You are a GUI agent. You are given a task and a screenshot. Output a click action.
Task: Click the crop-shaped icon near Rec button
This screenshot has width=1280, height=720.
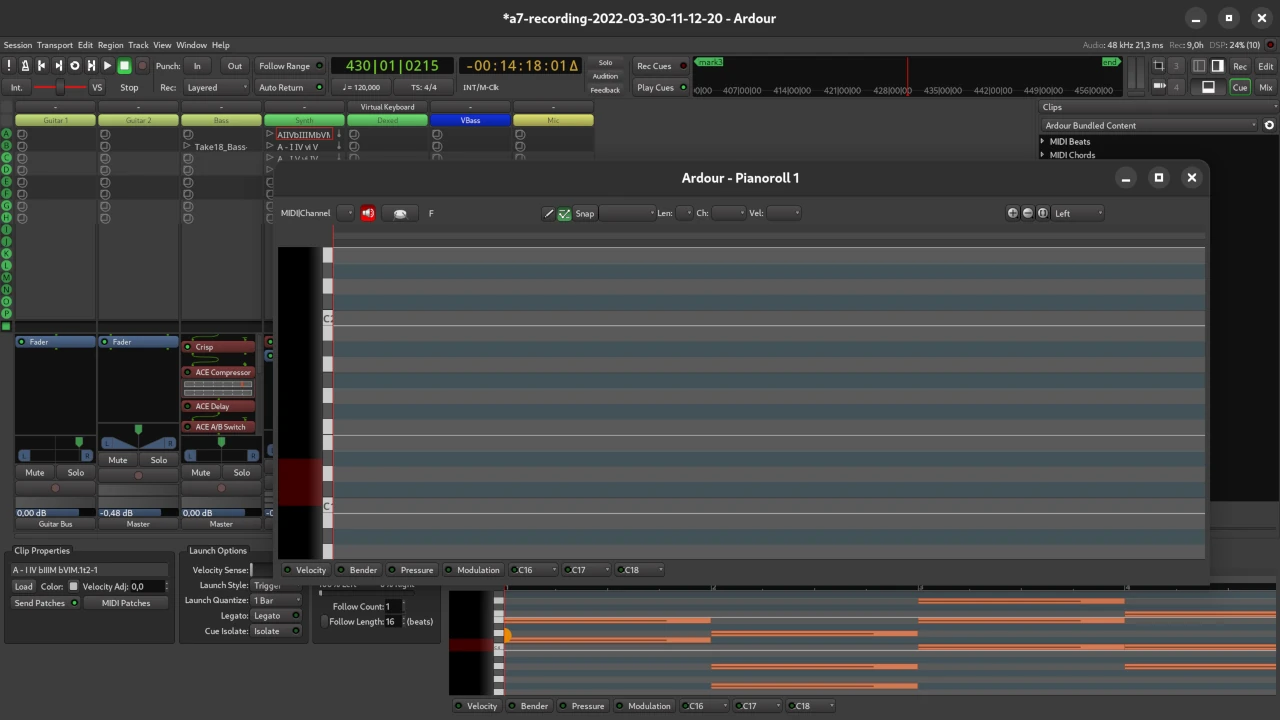[x=1158, y=66]
